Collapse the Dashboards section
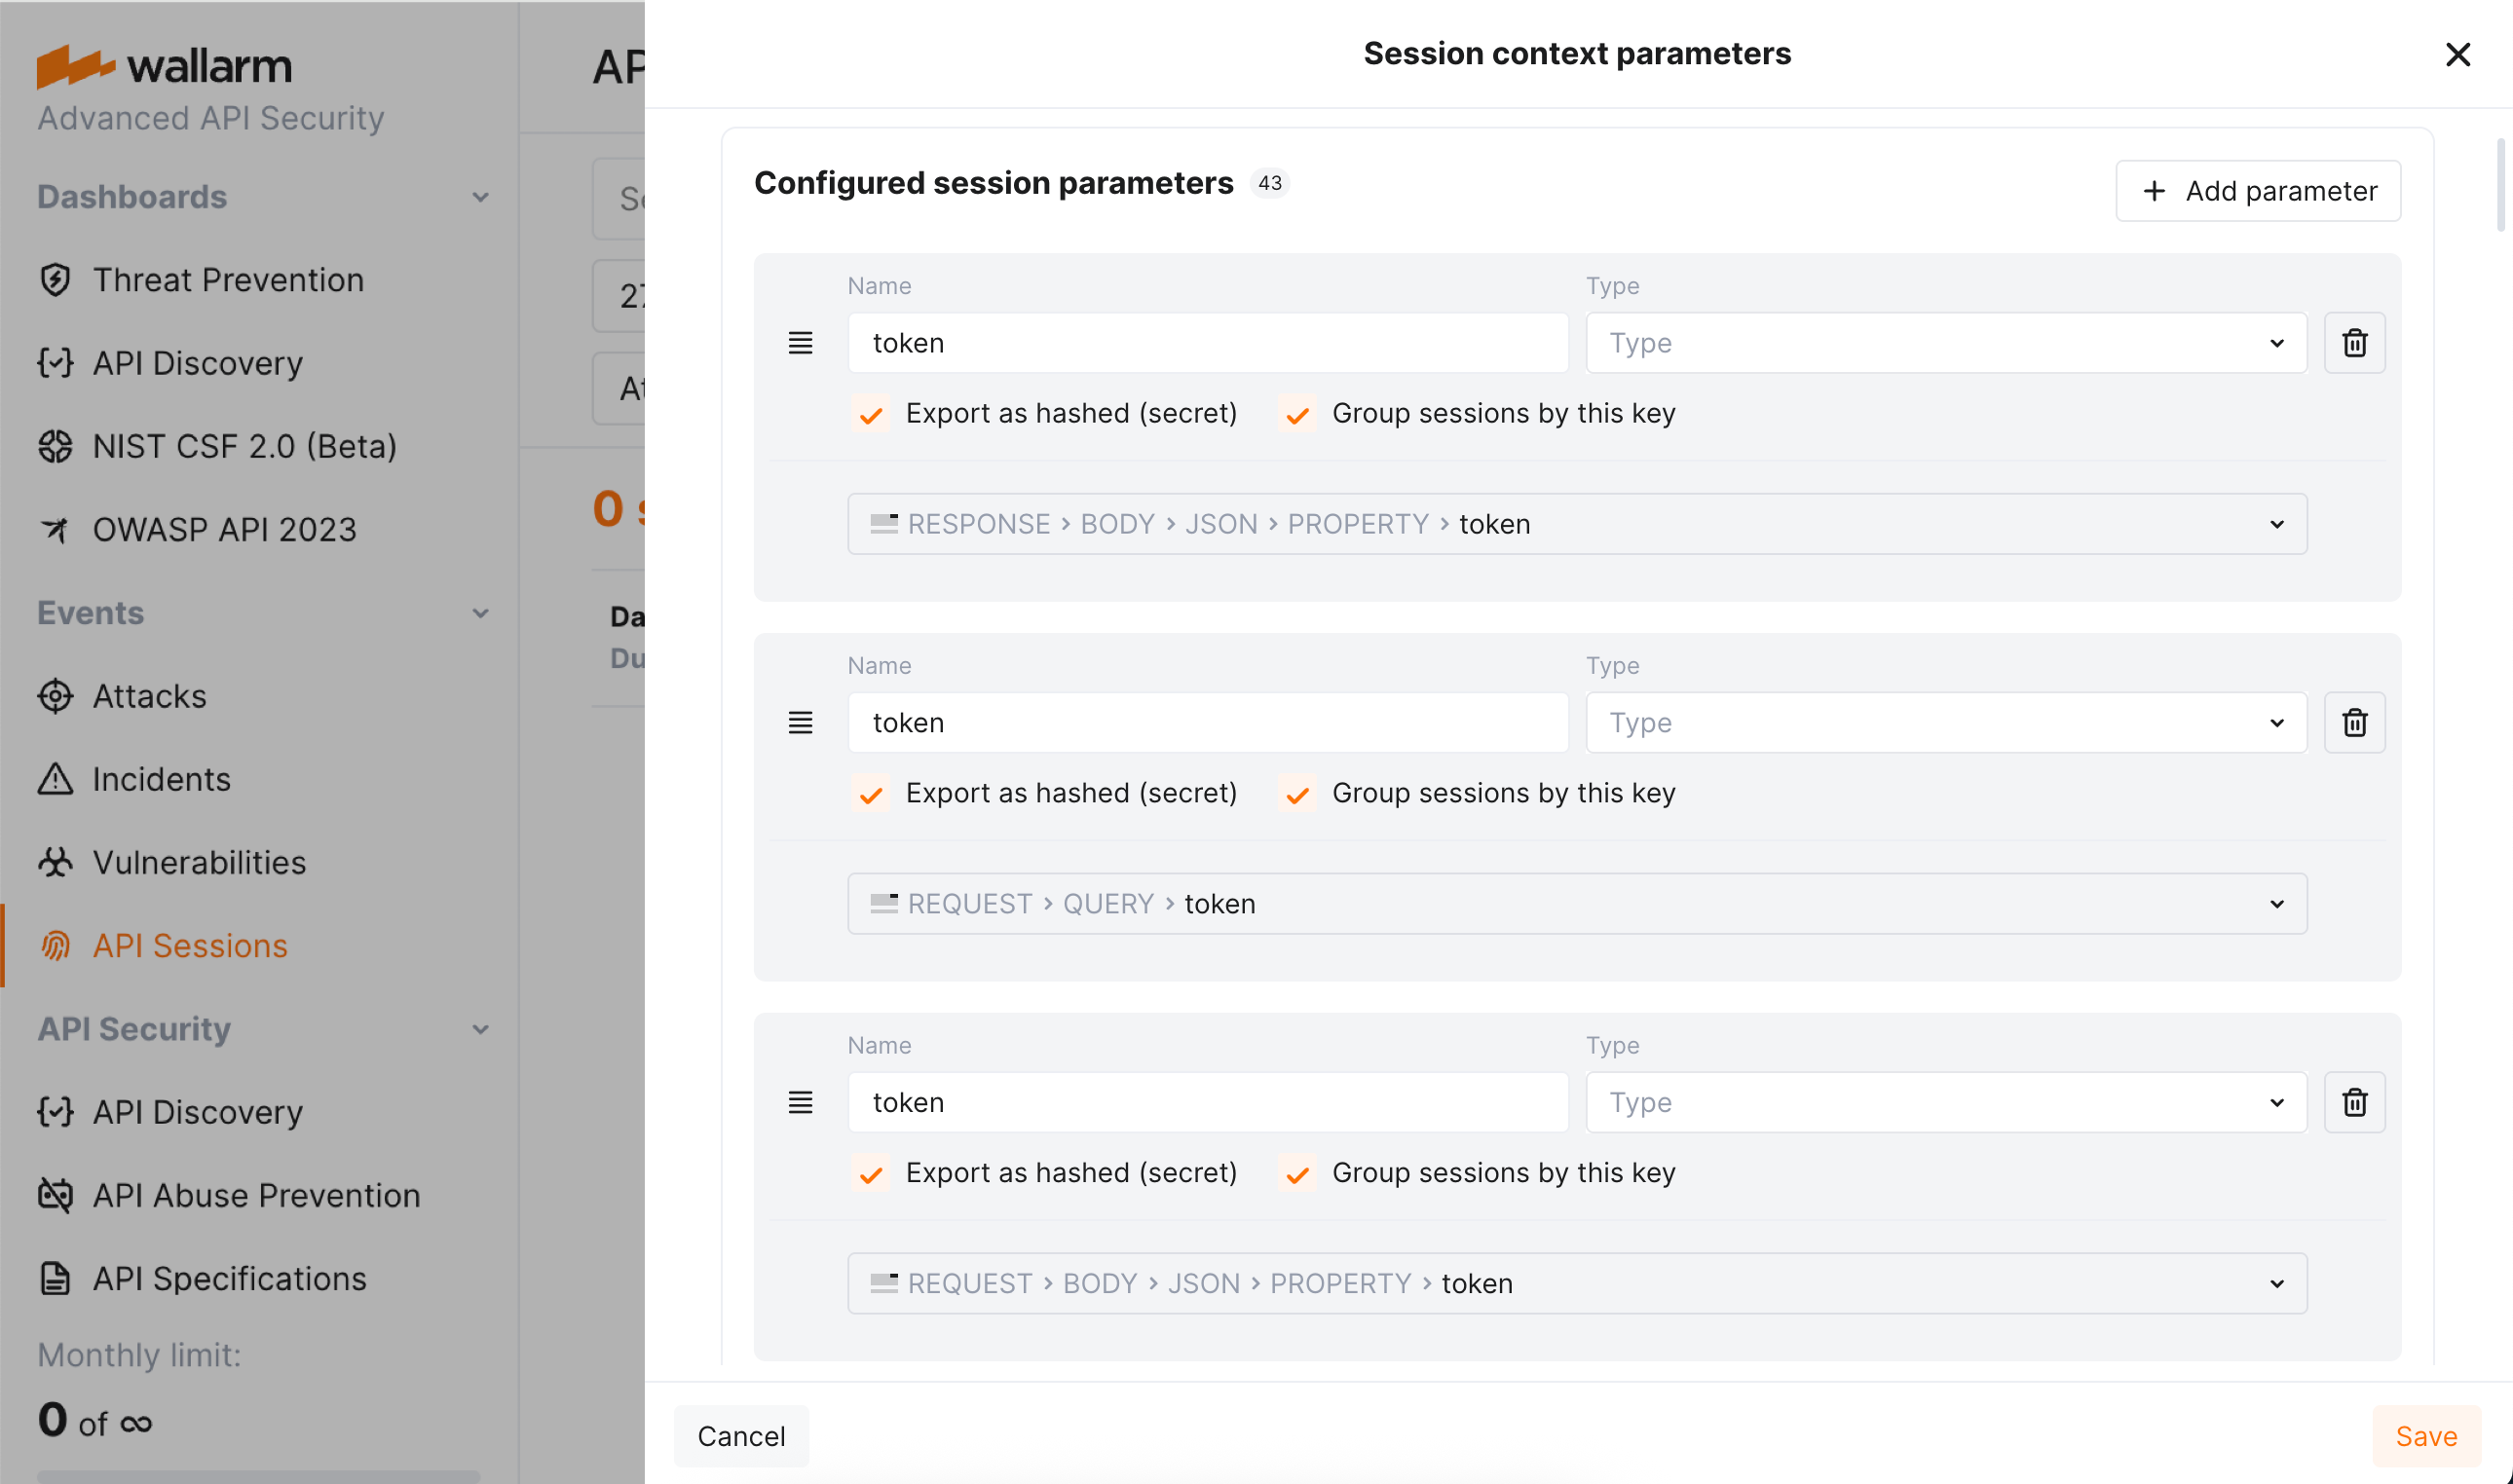Viewport: 2513px width, 1484px height. (482, 197)
